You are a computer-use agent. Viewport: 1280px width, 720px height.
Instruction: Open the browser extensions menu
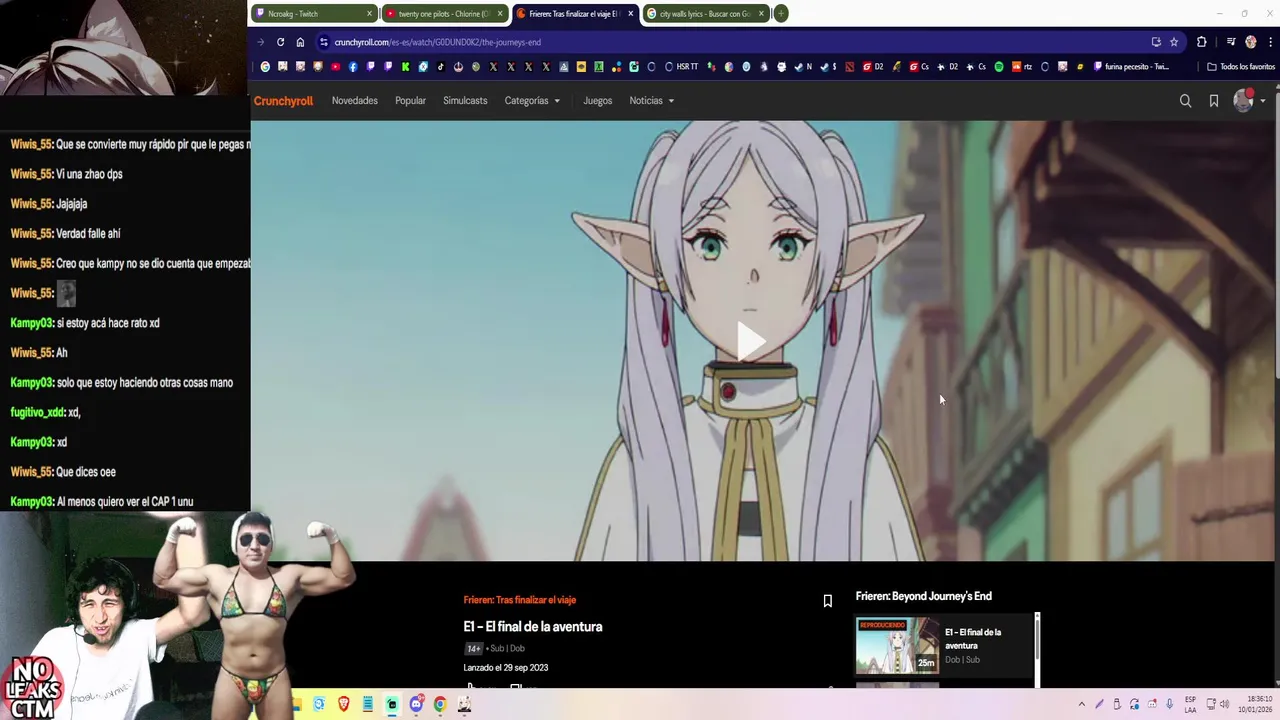point(1202,42)
